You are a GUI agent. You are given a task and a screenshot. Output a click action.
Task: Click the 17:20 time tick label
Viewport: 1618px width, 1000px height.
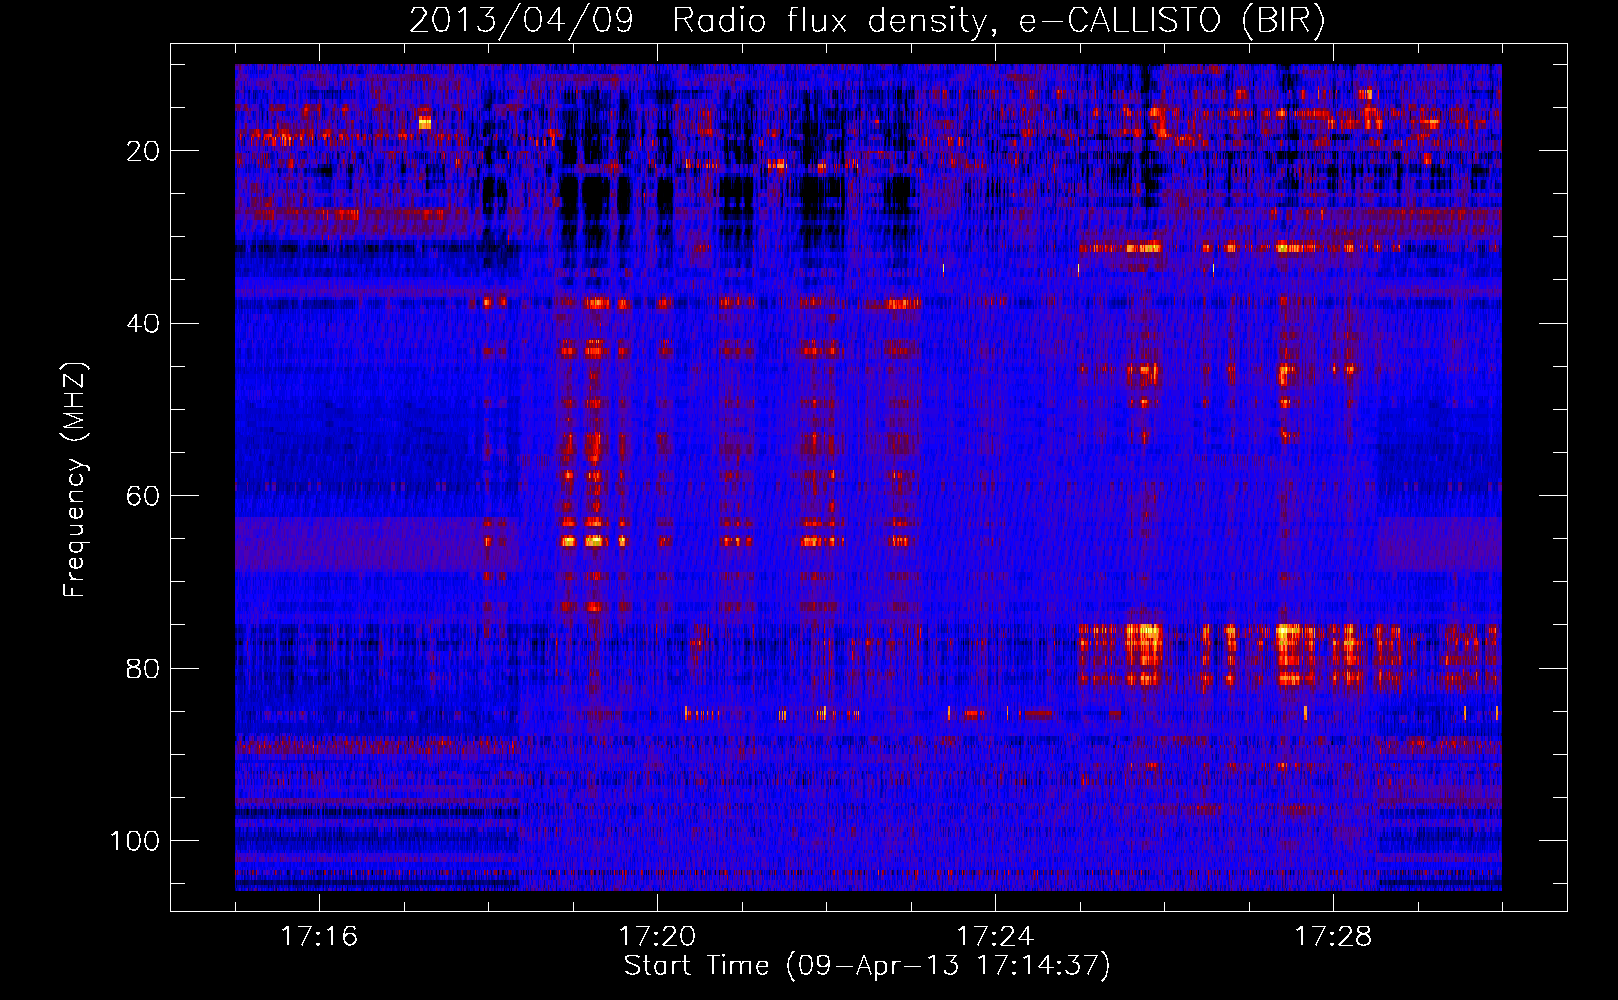657,937
